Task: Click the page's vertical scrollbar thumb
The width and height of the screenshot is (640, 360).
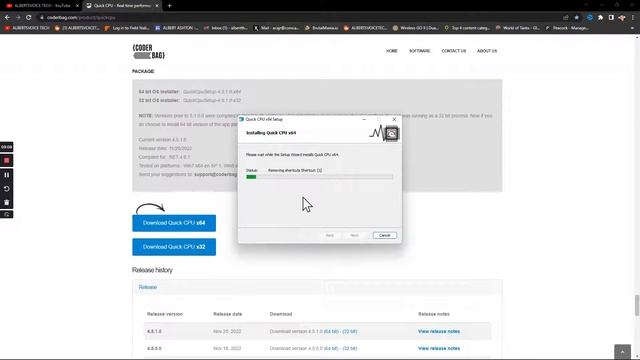Action: 637,305
